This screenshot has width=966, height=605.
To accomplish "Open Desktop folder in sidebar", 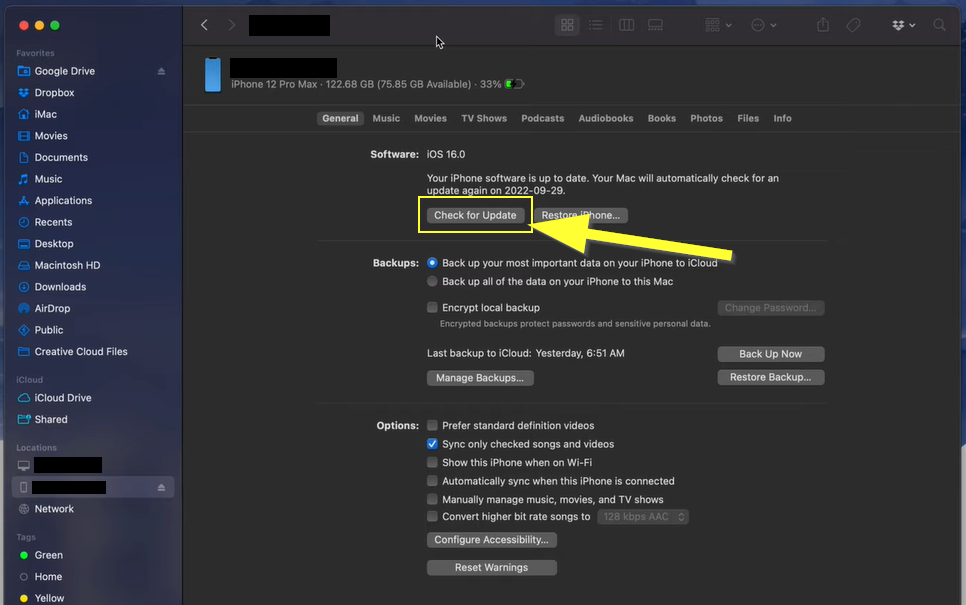I will [x=54, y=244].
